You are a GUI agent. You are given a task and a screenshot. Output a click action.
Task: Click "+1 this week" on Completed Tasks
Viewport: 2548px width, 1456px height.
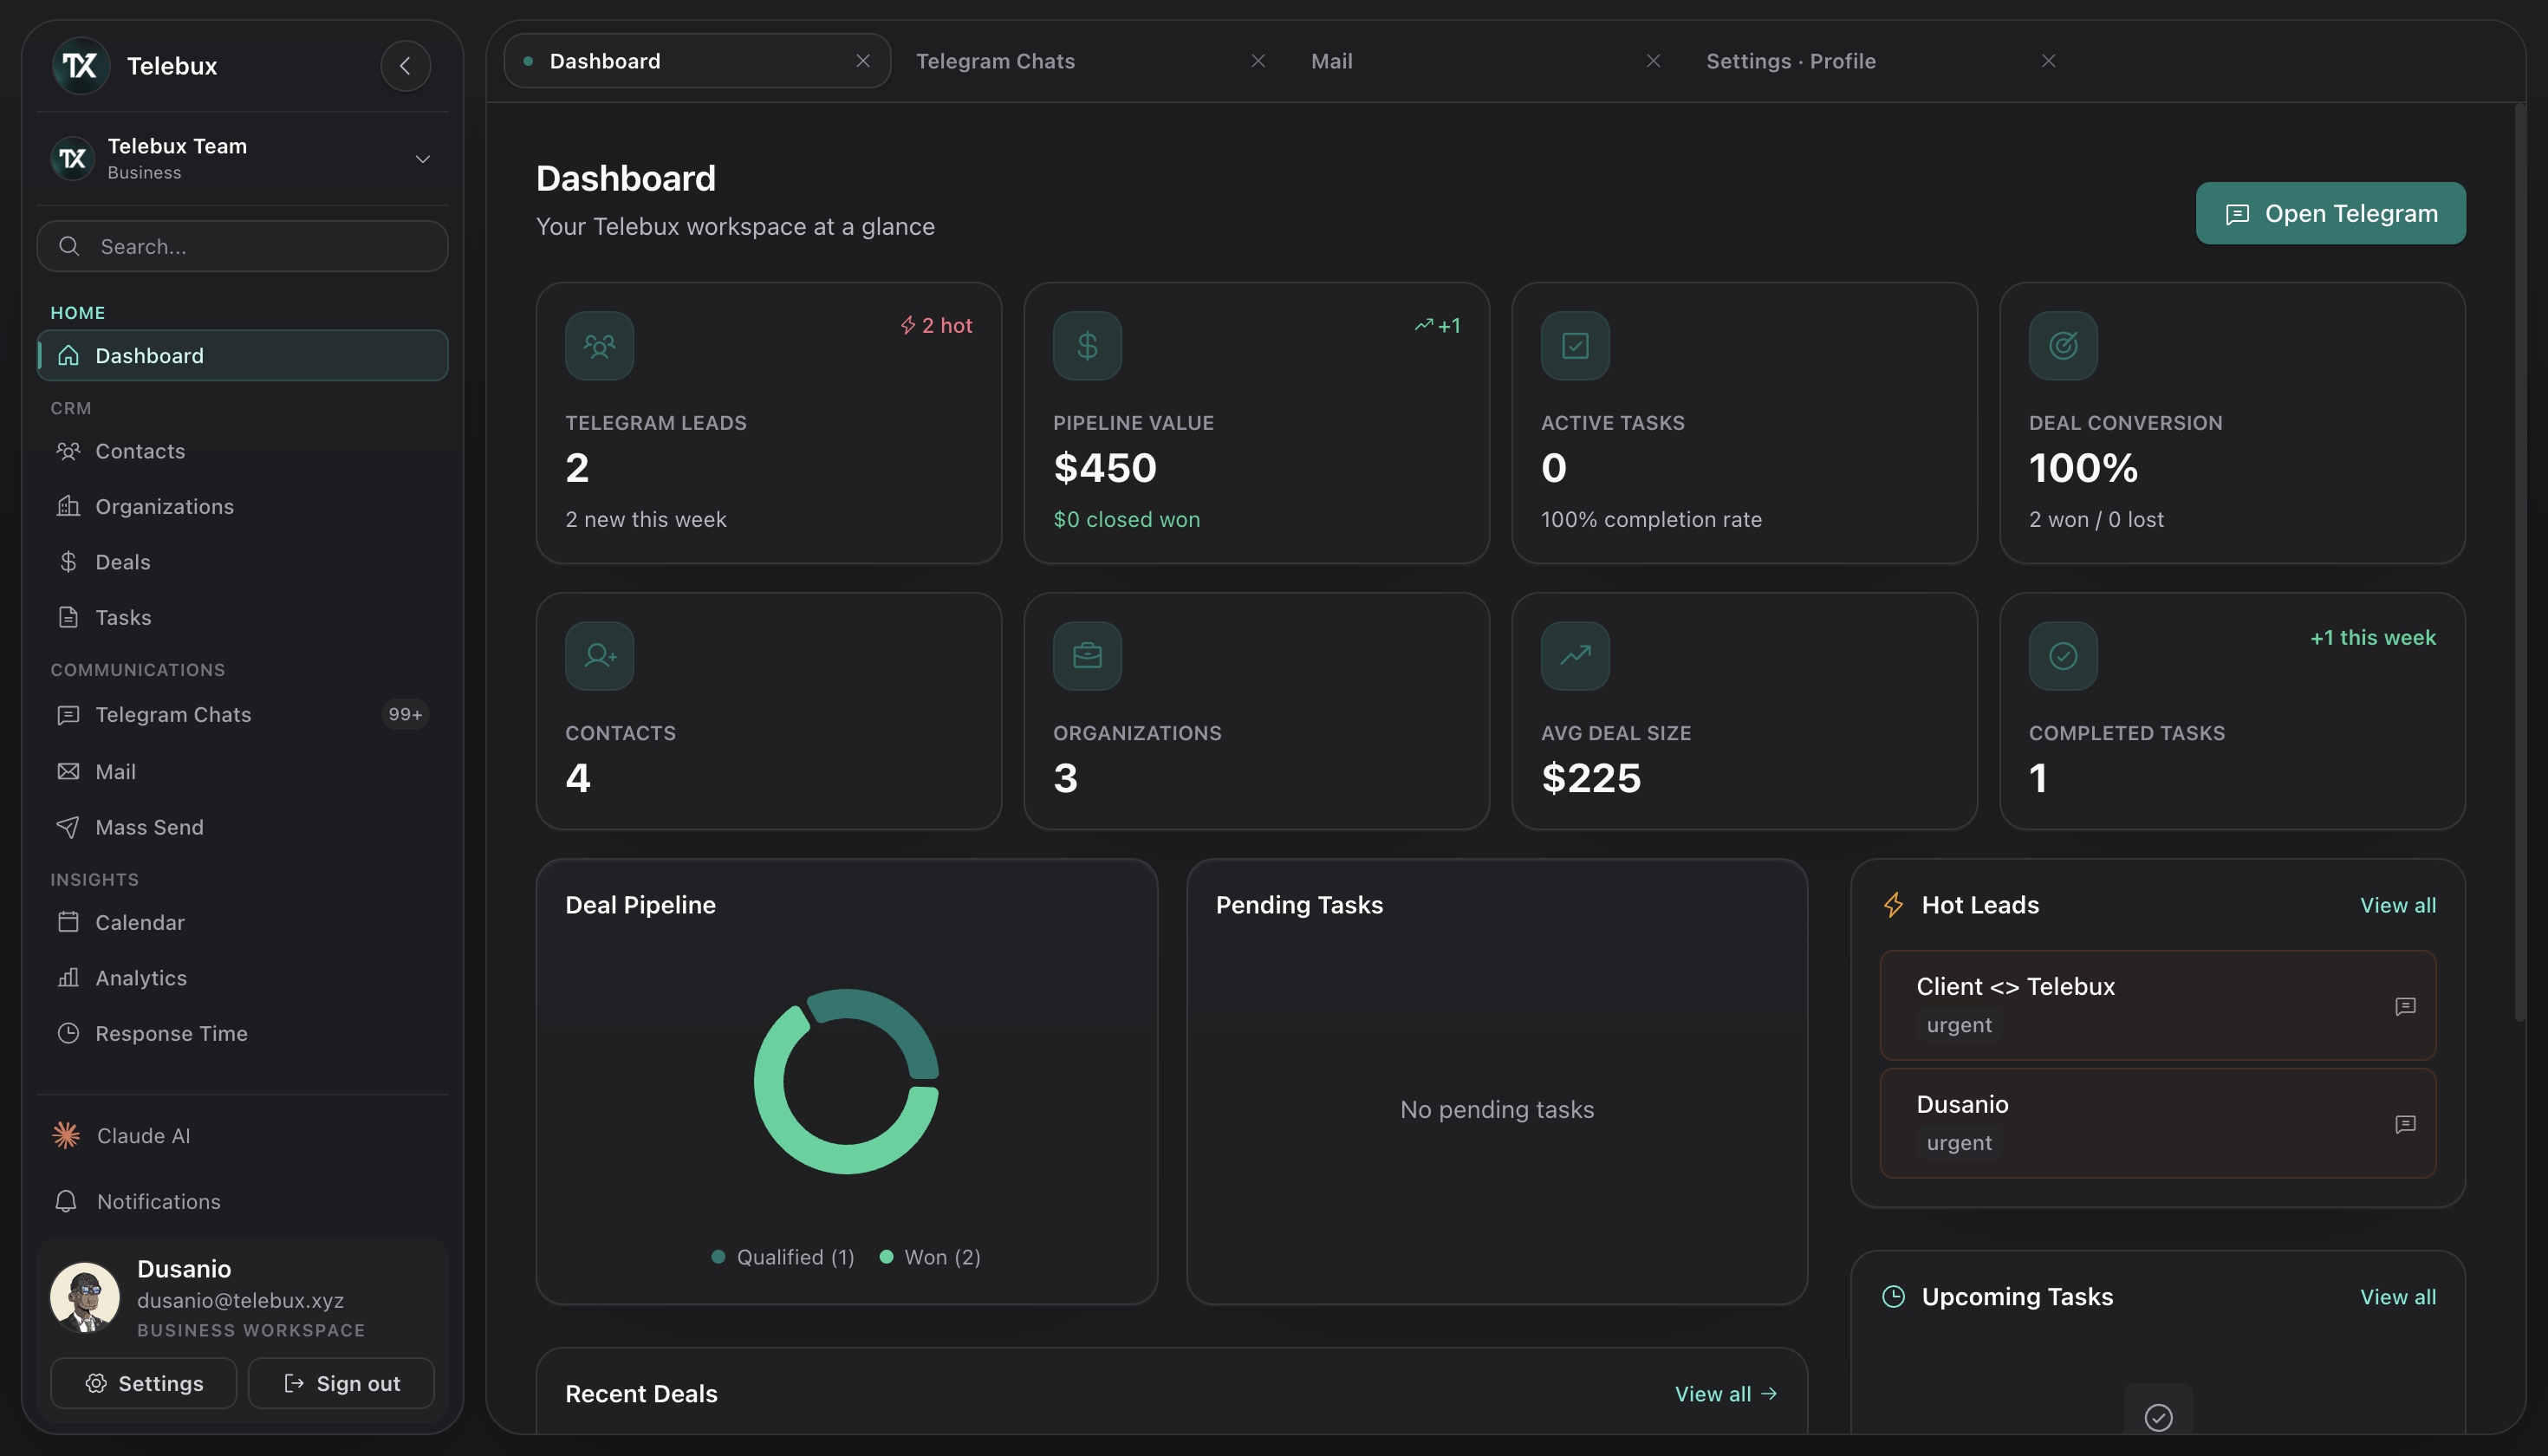[2373, 638]
